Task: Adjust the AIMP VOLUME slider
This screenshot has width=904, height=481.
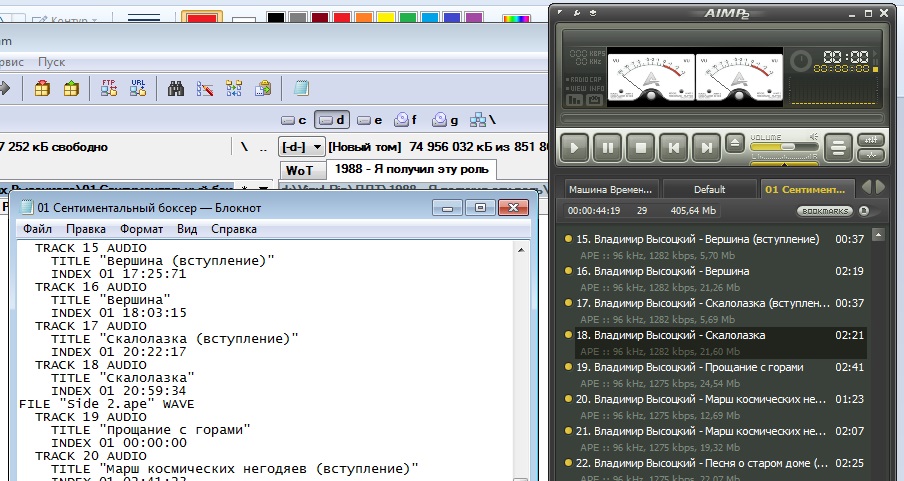Action: (x=784, y=147)
